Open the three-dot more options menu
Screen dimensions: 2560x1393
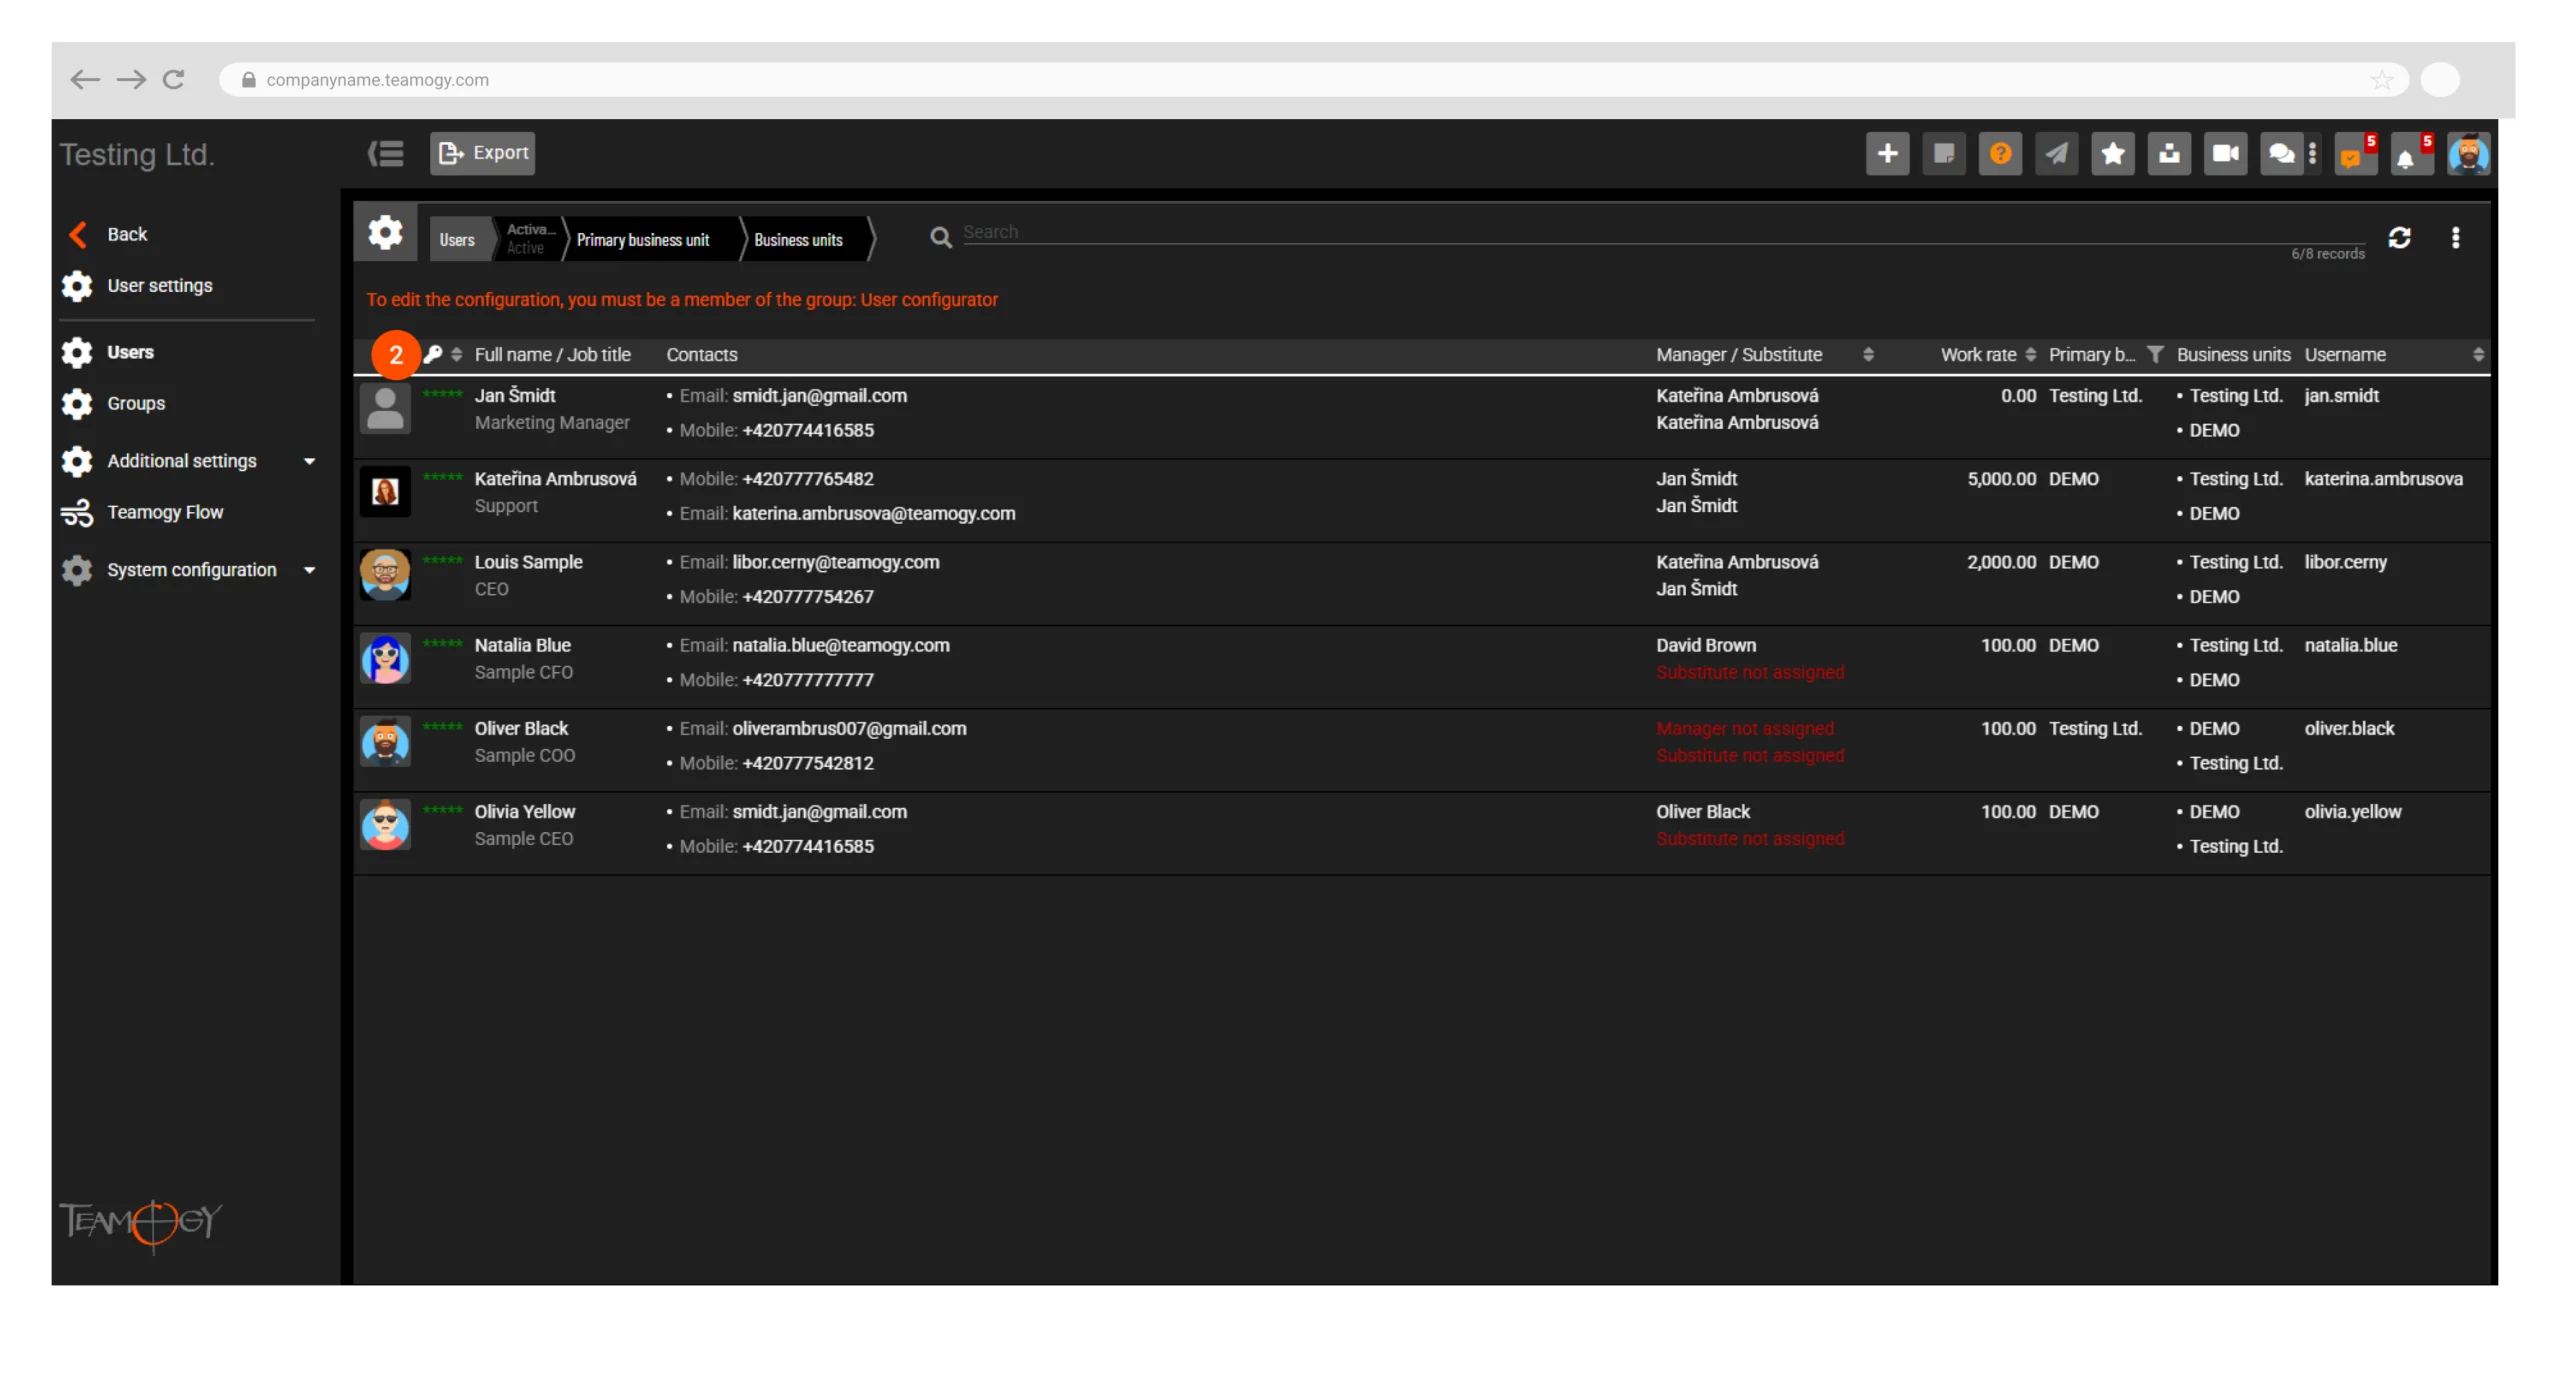tap(2454, 238)
